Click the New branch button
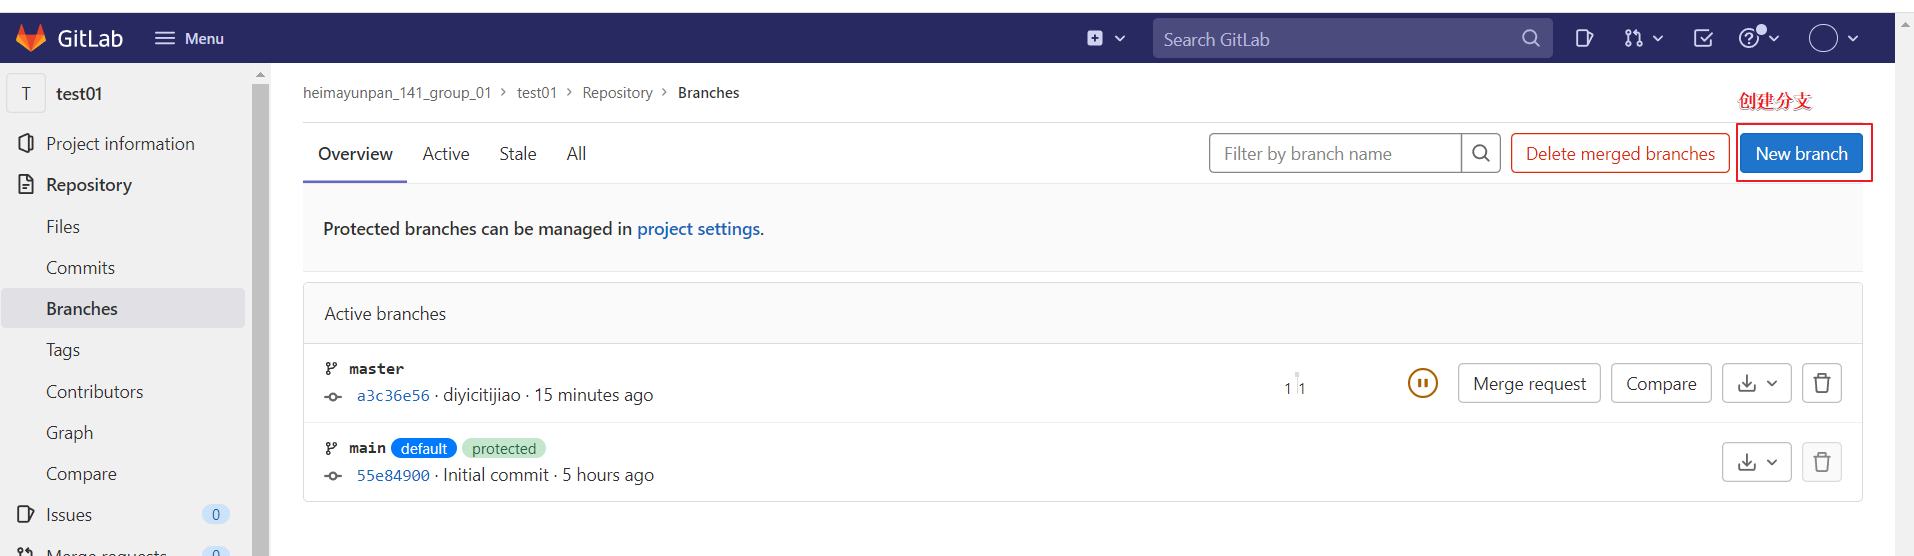1914x556 pixels. (1800, 154)
